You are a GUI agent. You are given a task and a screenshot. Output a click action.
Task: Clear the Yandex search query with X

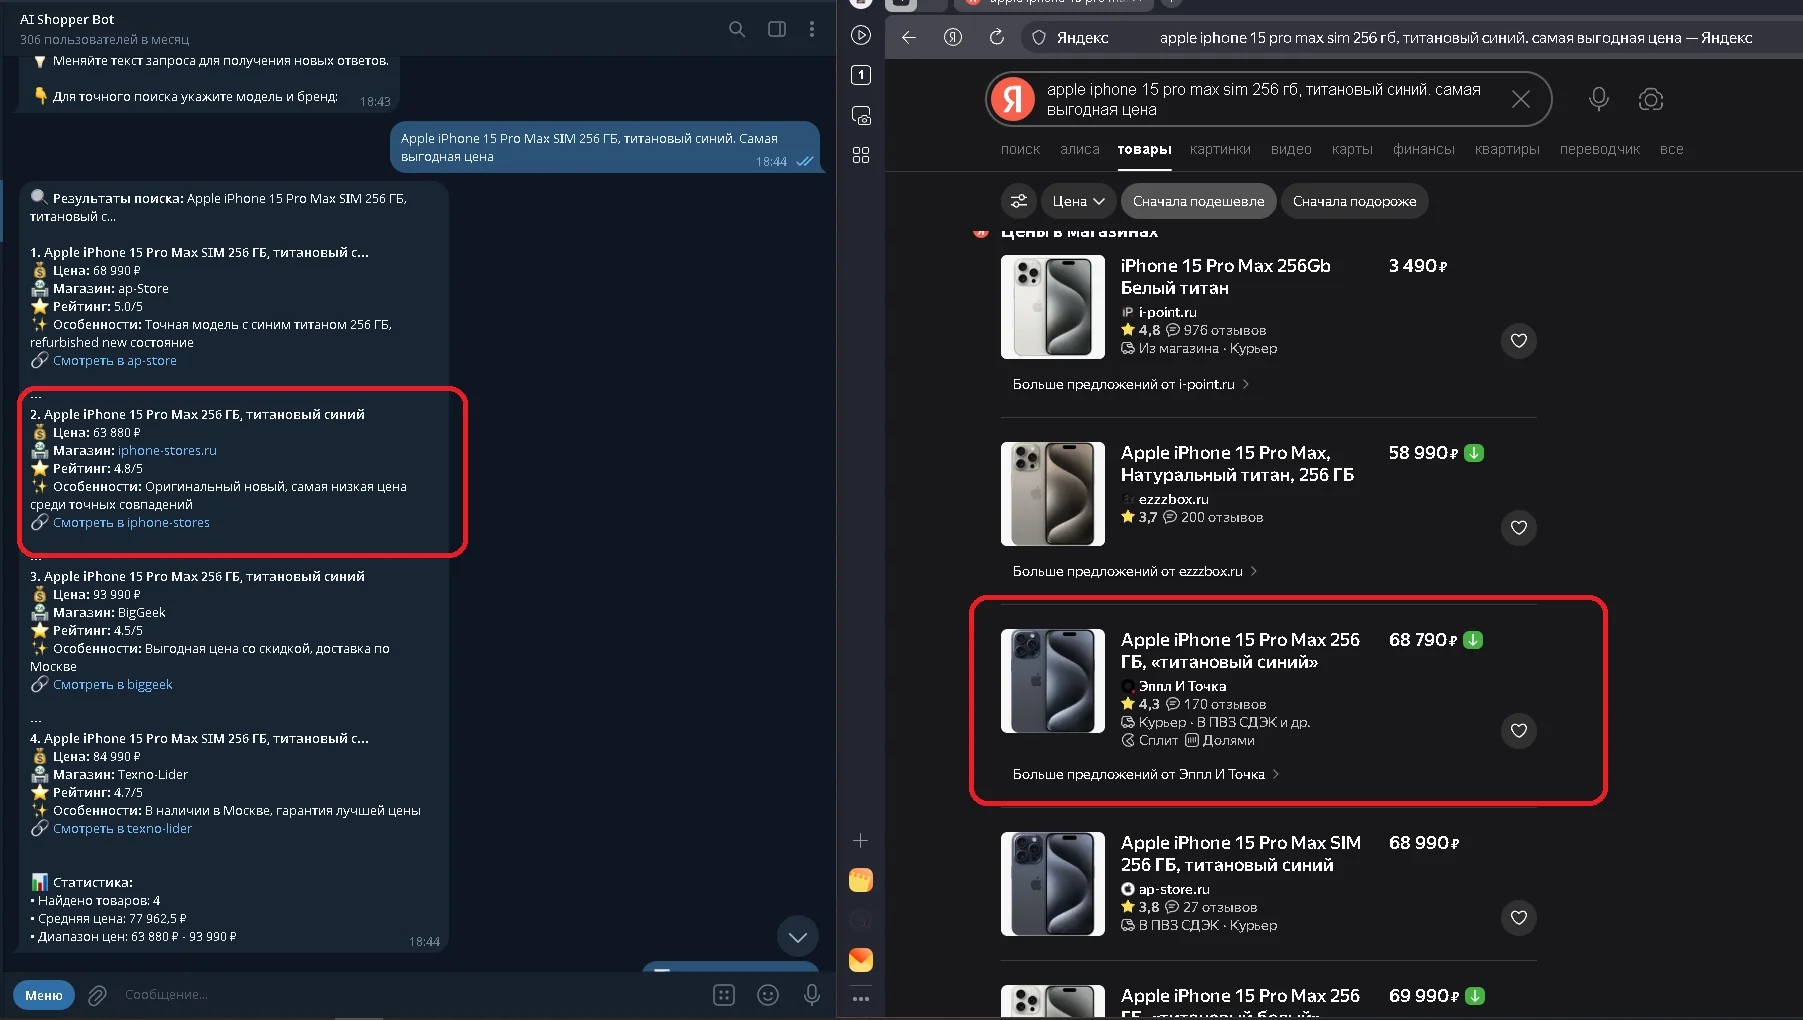[x=1520, y=99]
